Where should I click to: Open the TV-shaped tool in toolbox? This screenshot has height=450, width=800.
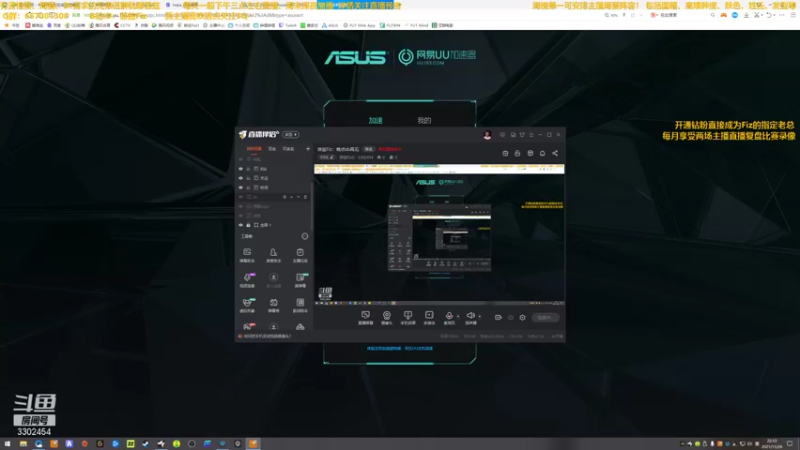point(273,305)
